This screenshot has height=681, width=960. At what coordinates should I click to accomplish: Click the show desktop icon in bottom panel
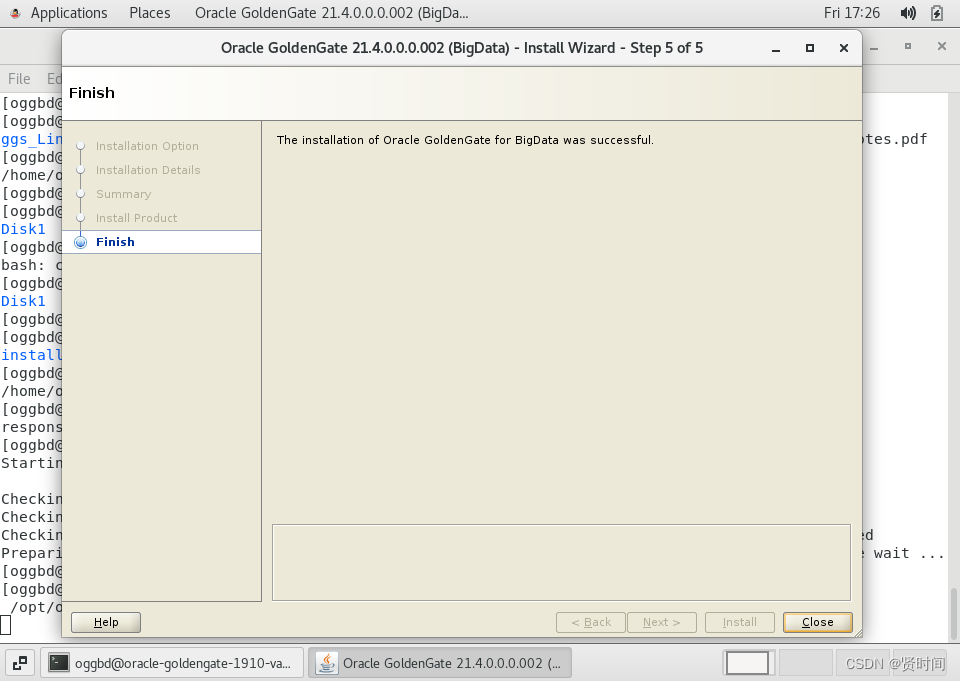20,663
